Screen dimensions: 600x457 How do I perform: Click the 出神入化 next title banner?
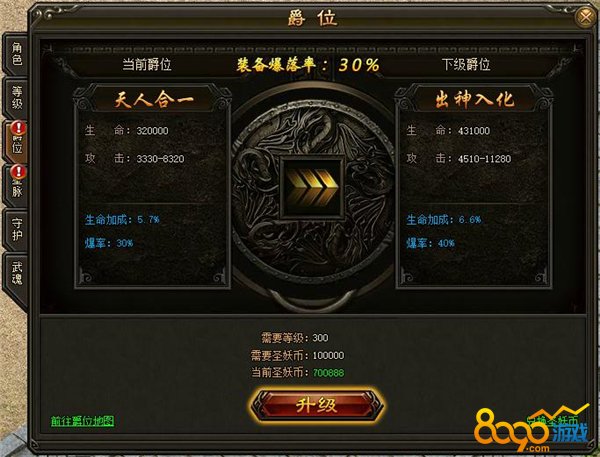click(x=474, y=100)
